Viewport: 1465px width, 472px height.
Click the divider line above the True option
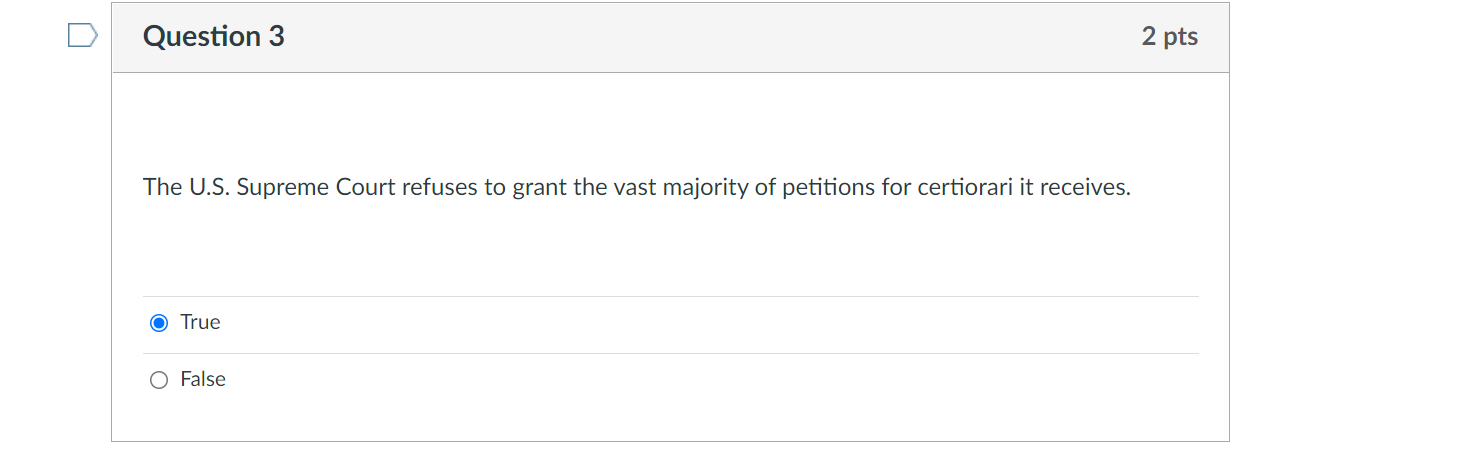(x=670, y=296)
